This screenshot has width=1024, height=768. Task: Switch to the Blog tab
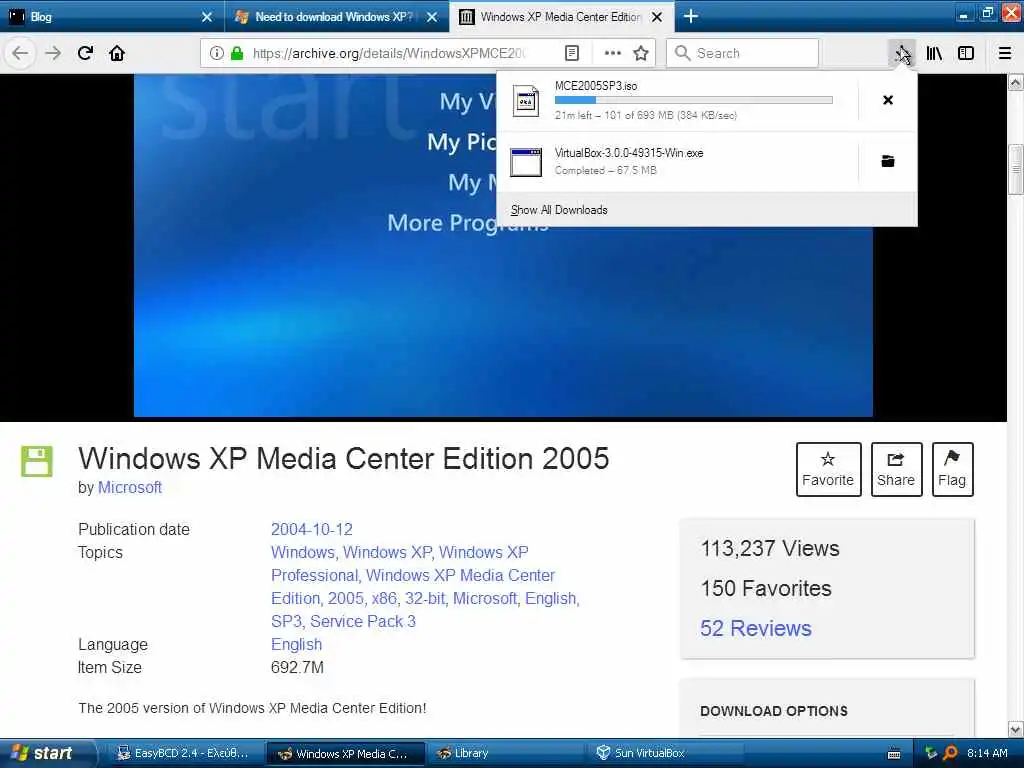[112, 16]
